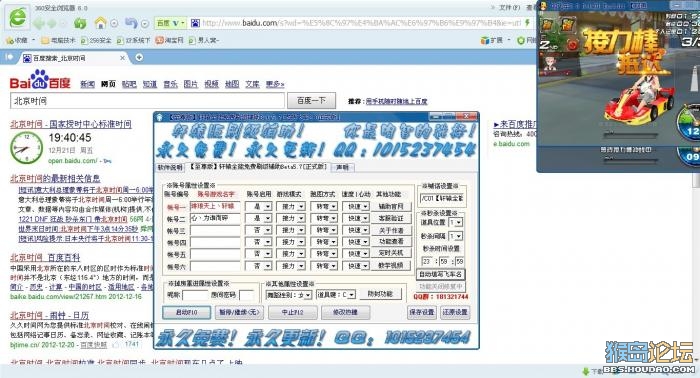Screen dimensions: 700x378
Task: Click the blue undo/restore tab icon
Action: pyautogui.click(x=131, y=22)
